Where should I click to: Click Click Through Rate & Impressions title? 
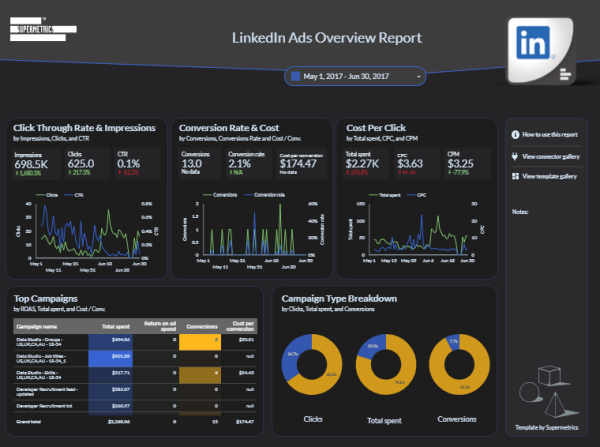click(84, 128)
